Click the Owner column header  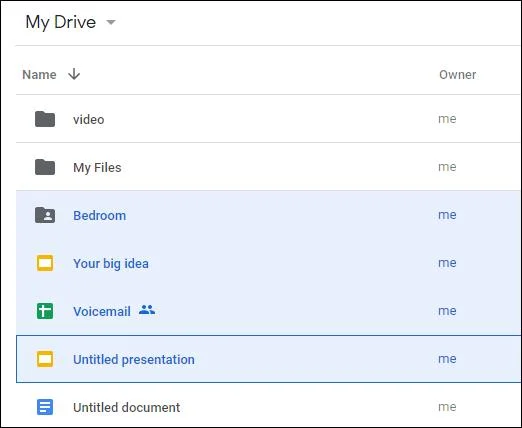point(457,75)
